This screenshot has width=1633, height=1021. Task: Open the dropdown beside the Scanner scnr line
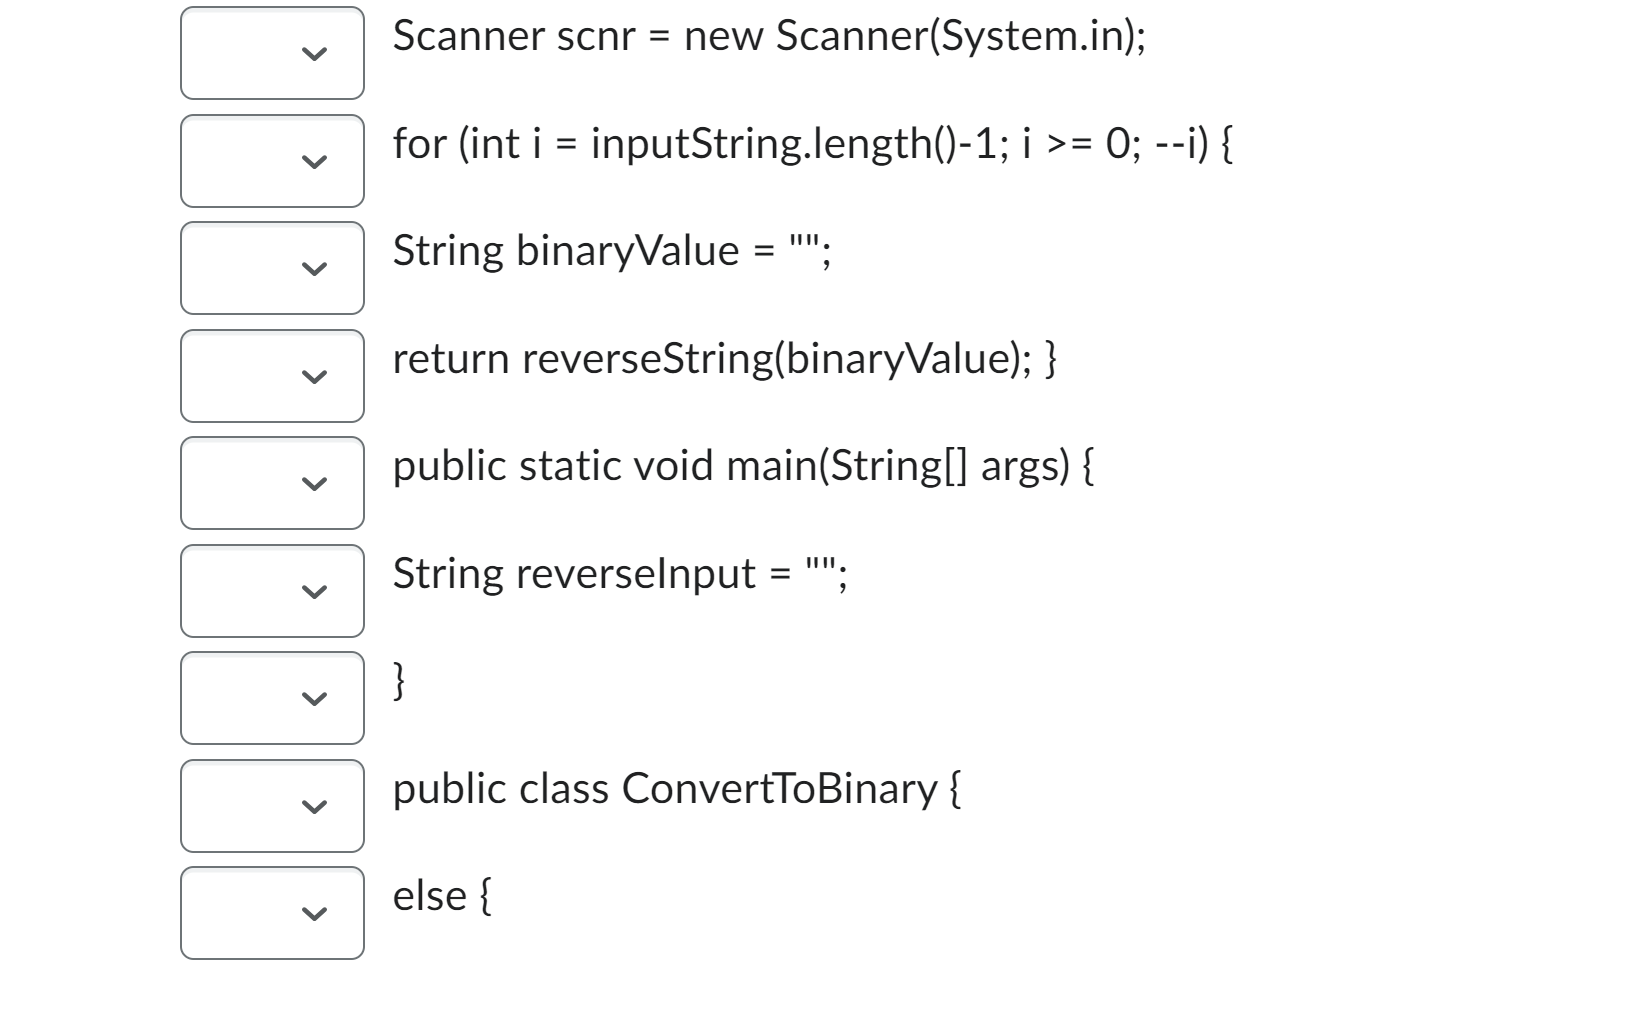pos(271,53)
